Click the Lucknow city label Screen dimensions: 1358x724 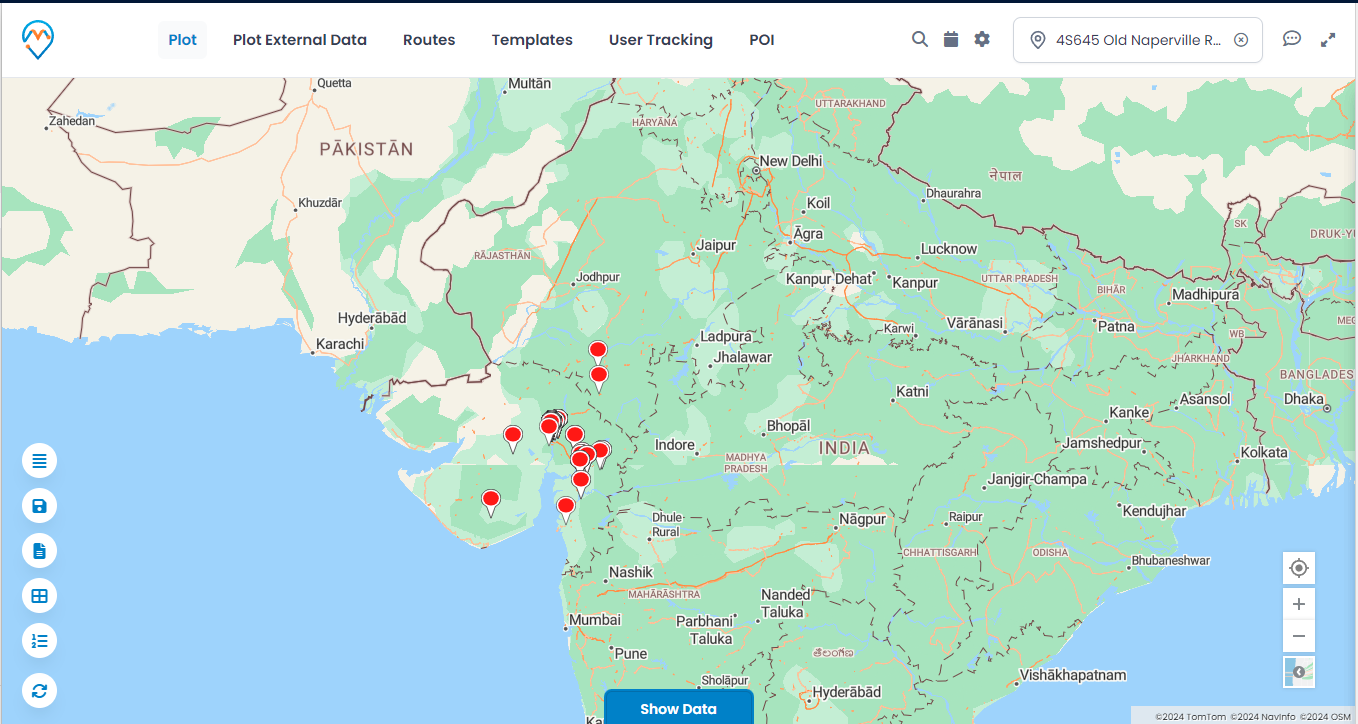pyautogui.click(x=949, y=249)
